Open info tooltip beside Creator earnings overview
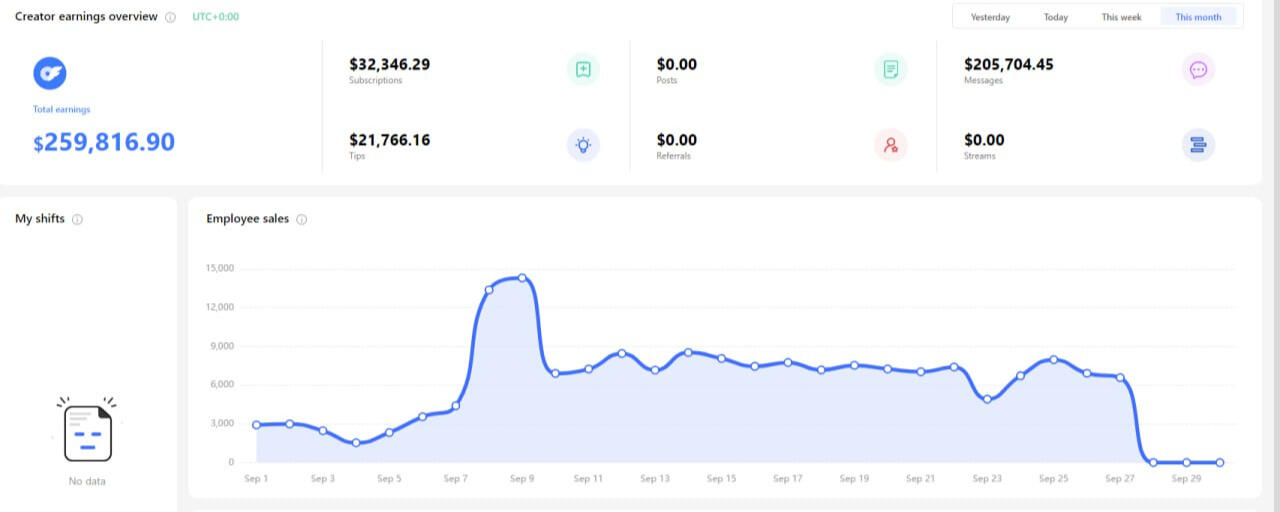The height and width of the screenshot is (512, 1280). 170,17
